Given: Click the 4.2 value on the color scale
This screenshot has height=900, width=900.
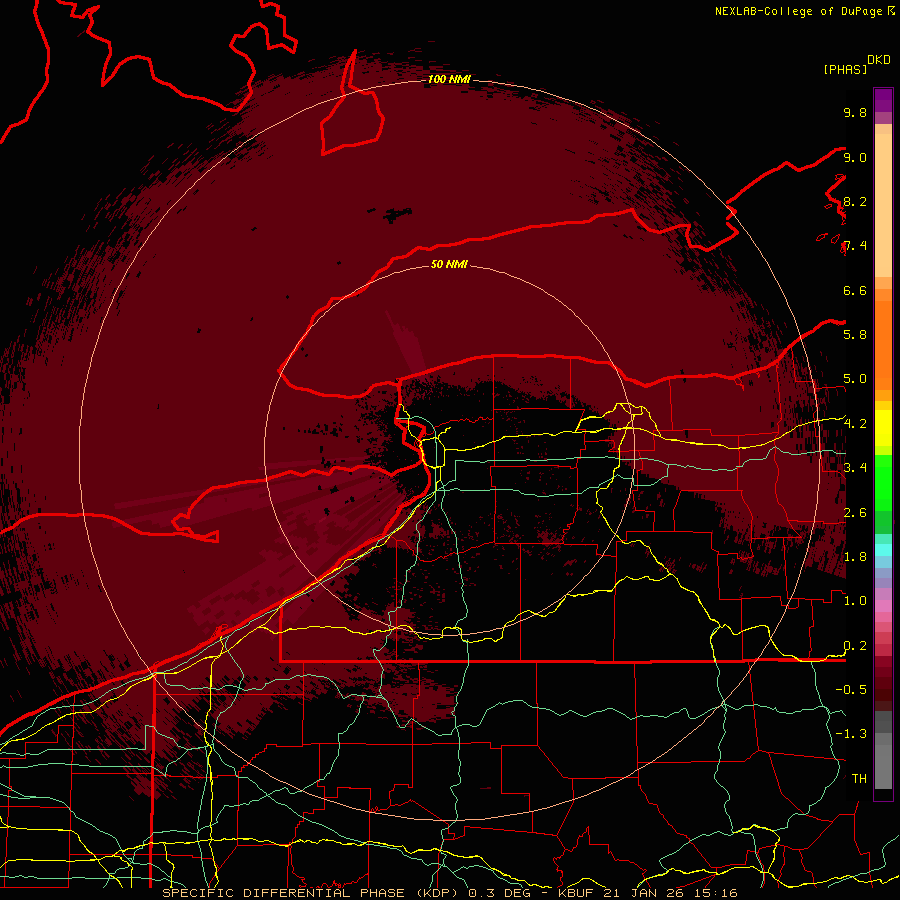Looking at the screenshot, I should [x=855, y=424].
